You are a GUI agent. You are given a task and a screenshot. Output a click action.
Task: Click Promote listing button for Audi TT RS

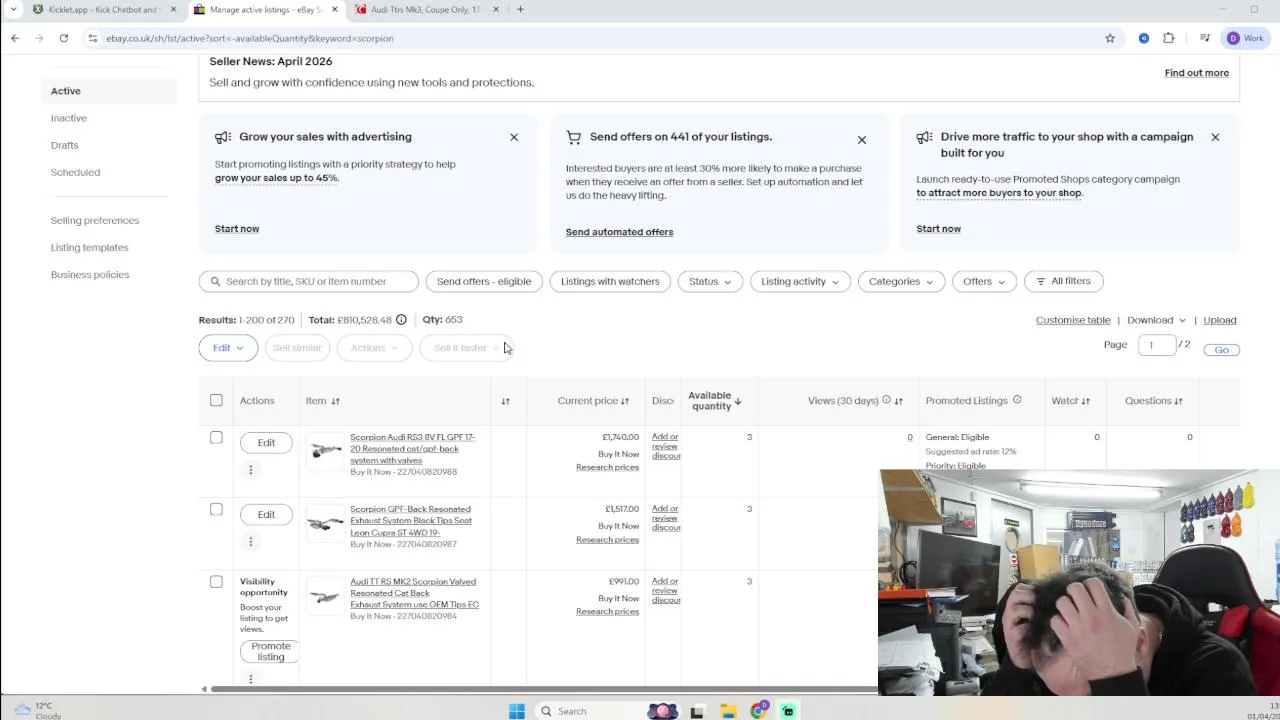click(x=271, y=651)
